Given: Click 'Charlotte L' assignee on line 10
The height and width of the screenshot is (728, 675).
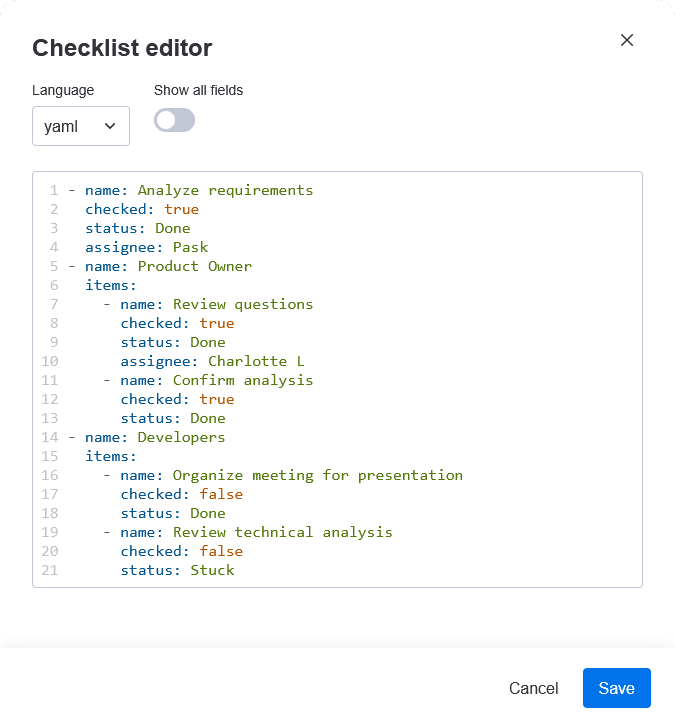Looking at the screenshot, I should click(x=256, y=361).
